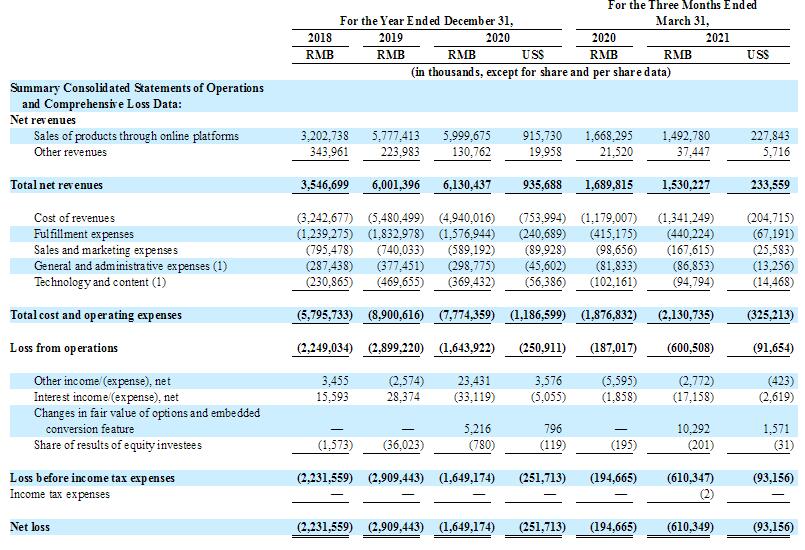Click total net revenues 233,559 in US$
This screenshot has height=550, width=805.
click(770, 185)
